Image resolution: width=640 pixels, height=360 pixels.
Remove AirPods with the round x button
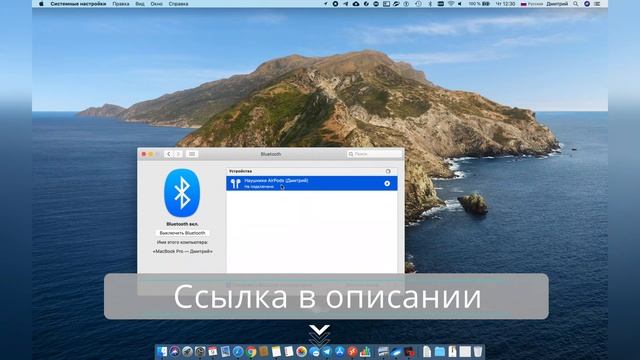(x=387, y=184)
